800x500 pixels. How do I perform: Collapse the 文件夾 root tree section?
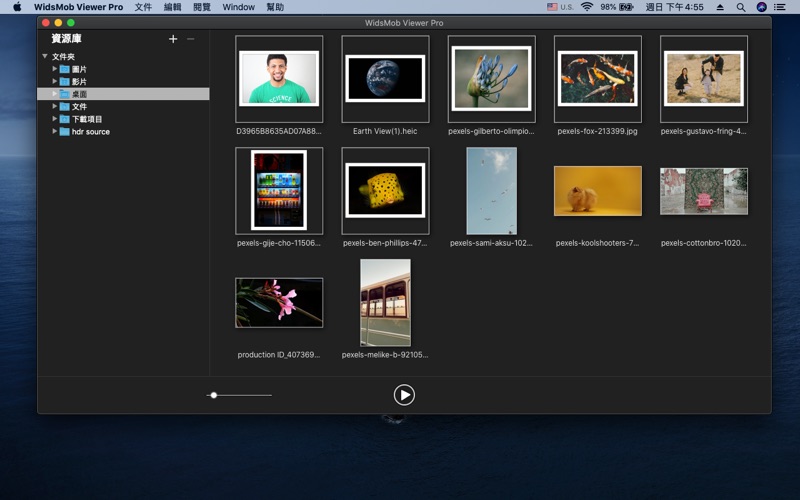[x=45, y=57]
